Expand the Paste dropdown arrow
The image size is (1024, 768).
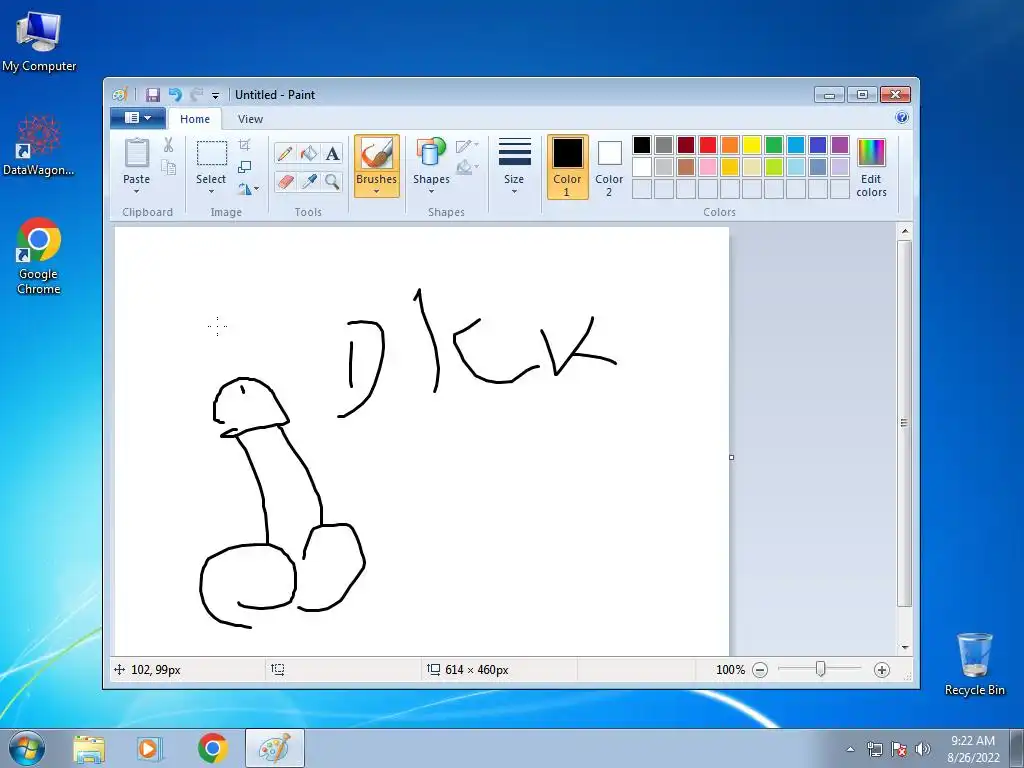[x=136, y=192]
